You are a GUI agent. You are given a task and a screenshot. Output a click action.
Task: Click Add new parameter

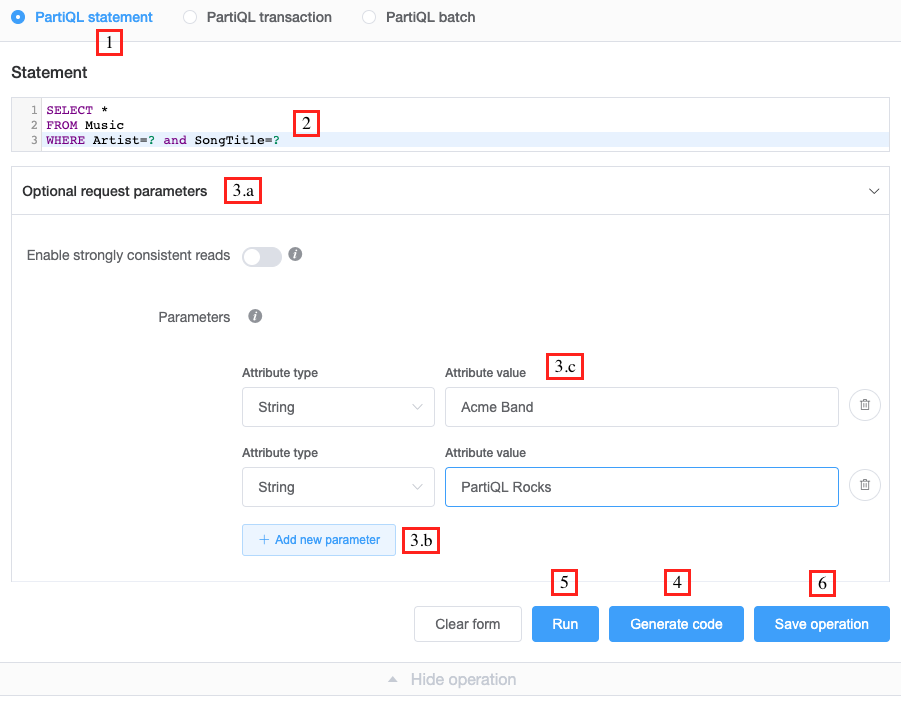coord(318,539)
